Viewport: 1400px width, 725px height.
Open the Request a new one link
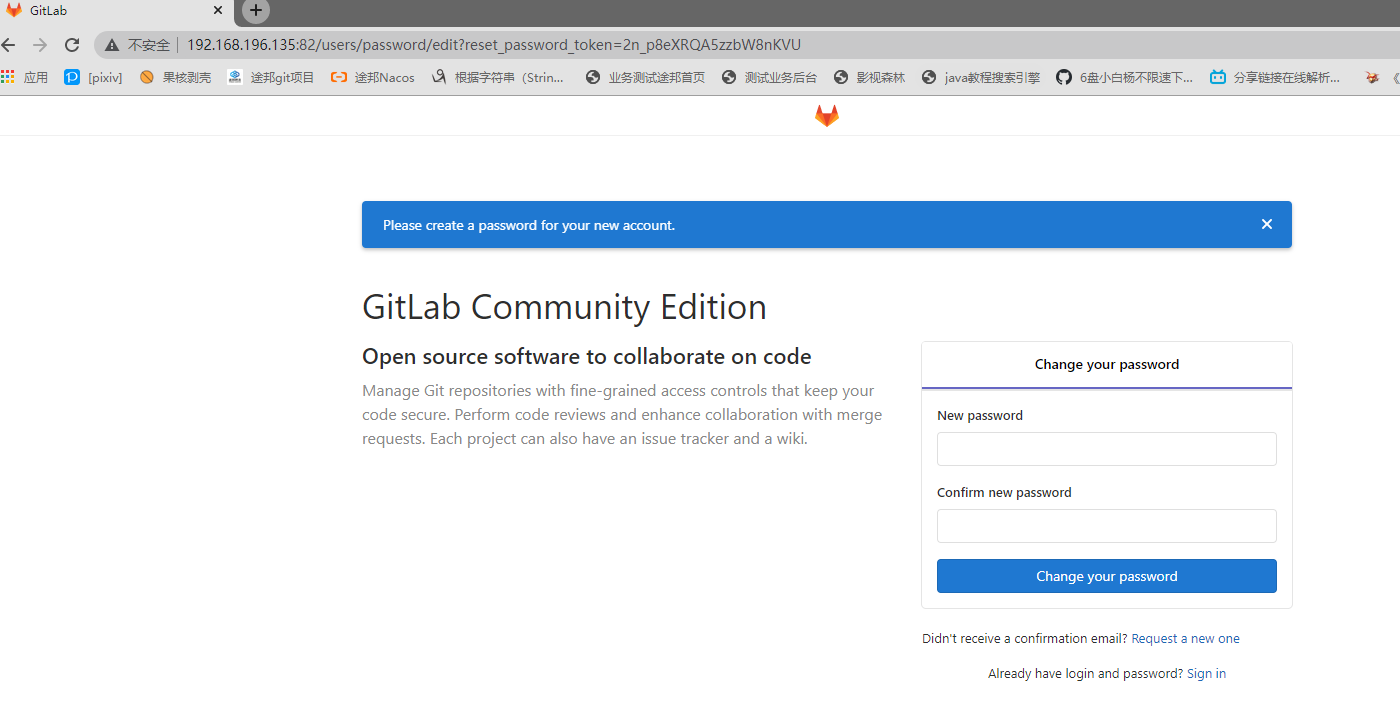1185,639
